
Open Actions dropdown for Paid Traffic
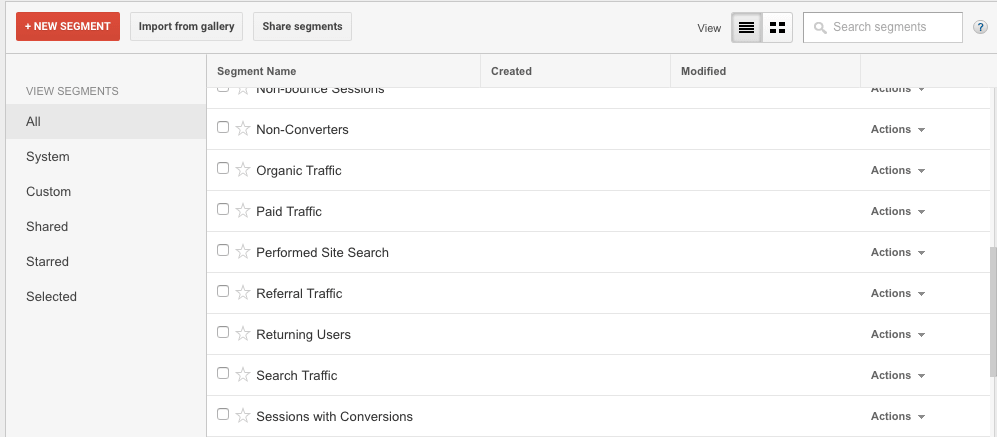[898, 211]
